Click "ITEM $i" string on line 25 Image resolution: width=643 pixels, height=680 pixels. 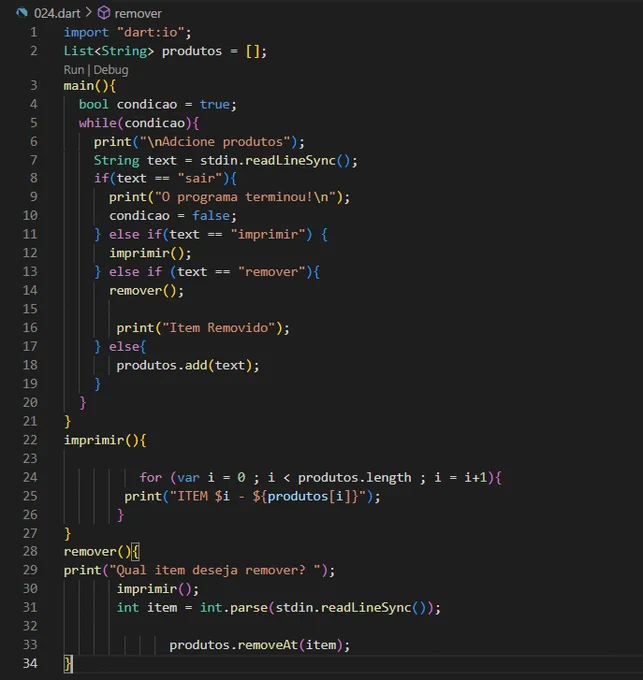coord(199,496)
